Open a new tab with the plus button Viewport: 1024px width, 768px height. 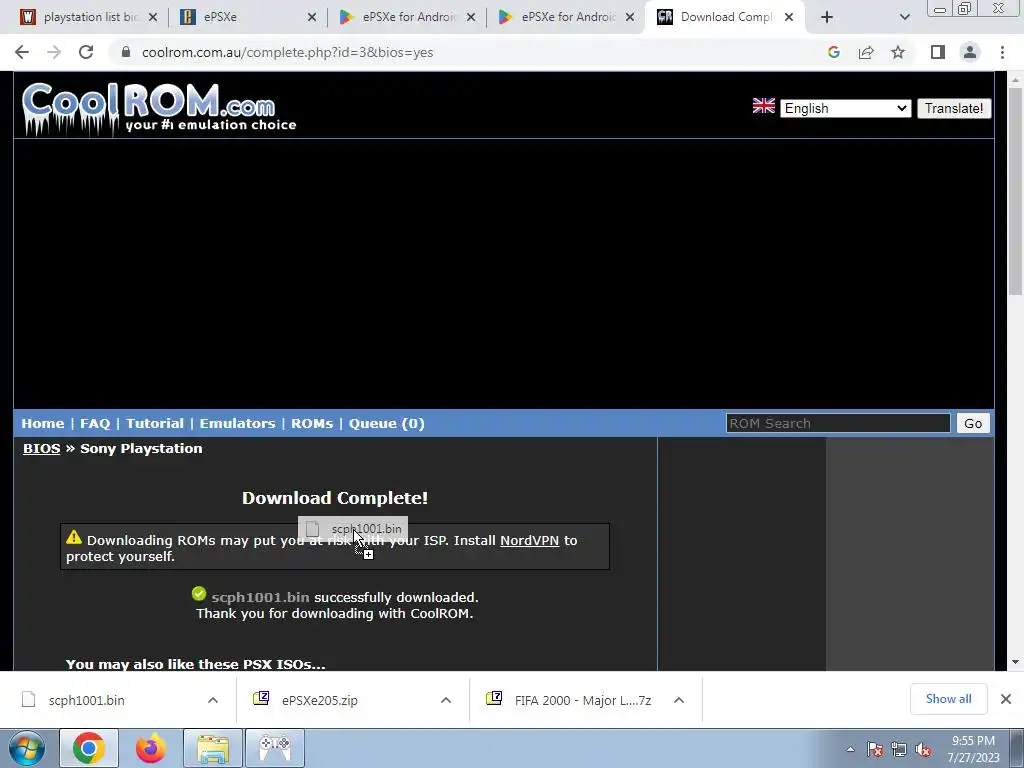tap(827, 17)
